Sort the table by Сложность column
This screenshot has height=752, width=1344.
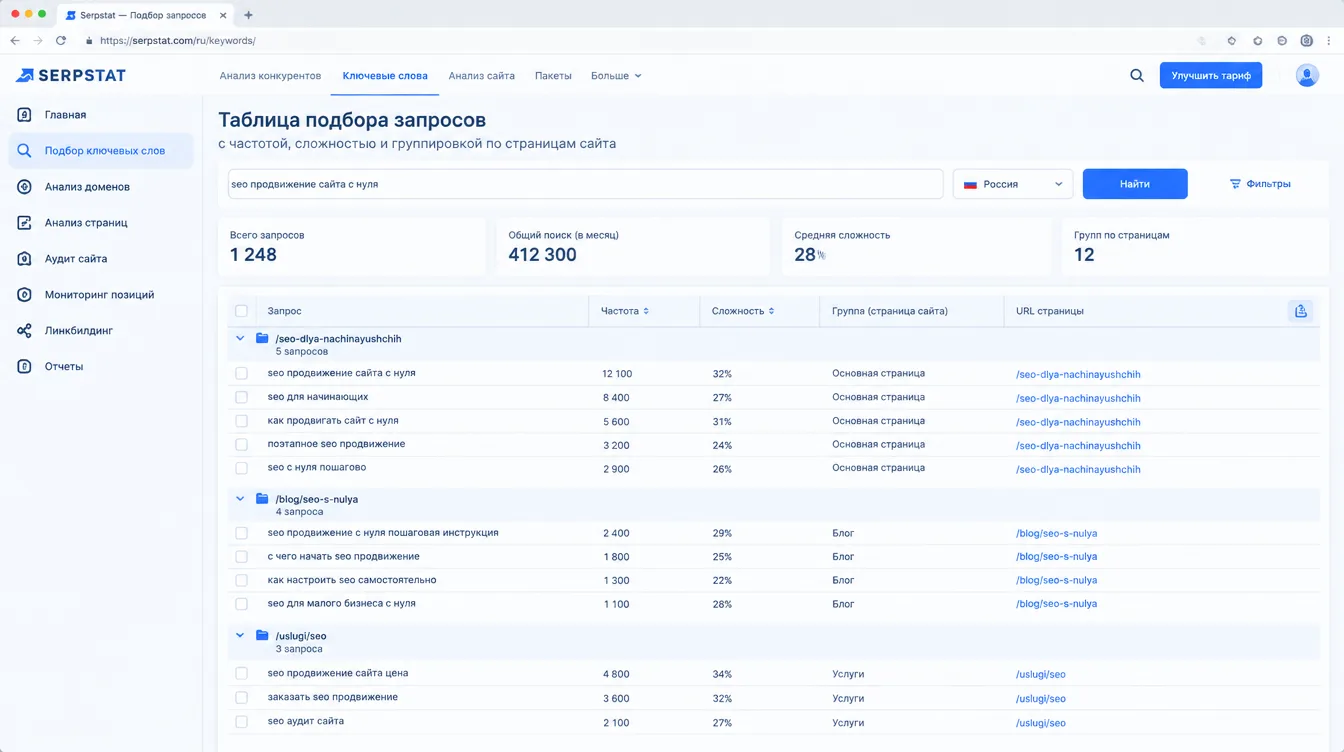pyautogui.click(x=743, y=311)
